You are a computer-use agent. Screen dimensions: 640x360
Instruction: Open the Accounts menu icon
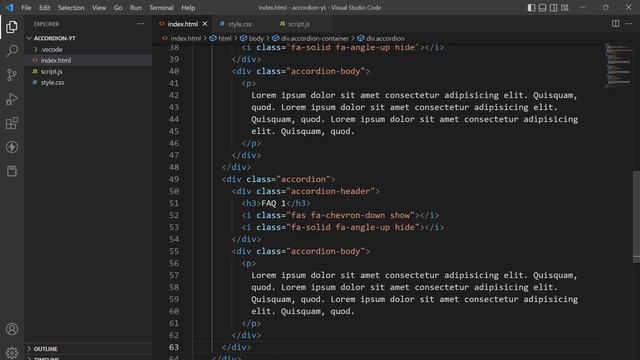point(12,329)
